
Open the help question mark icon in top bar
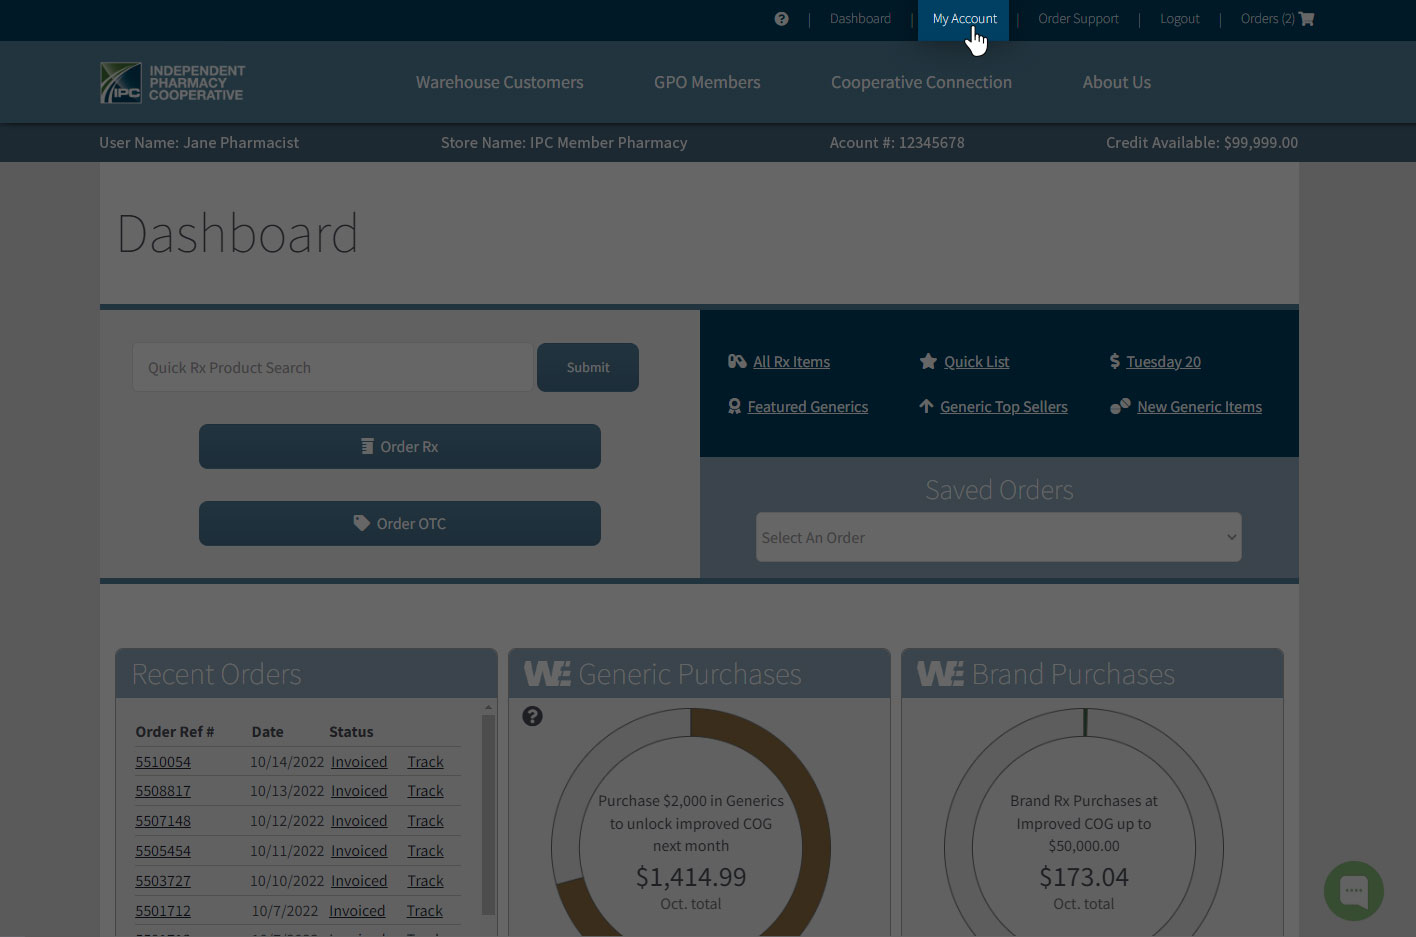click(781, 19)
